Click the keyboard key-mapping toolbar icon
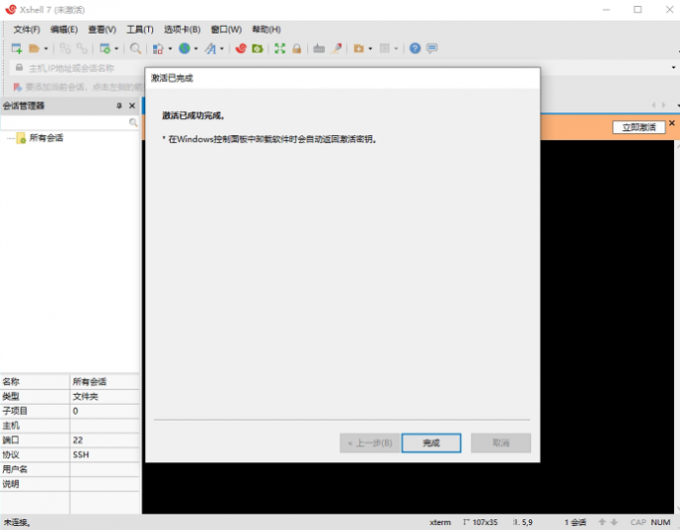 (x=319, y=48)
